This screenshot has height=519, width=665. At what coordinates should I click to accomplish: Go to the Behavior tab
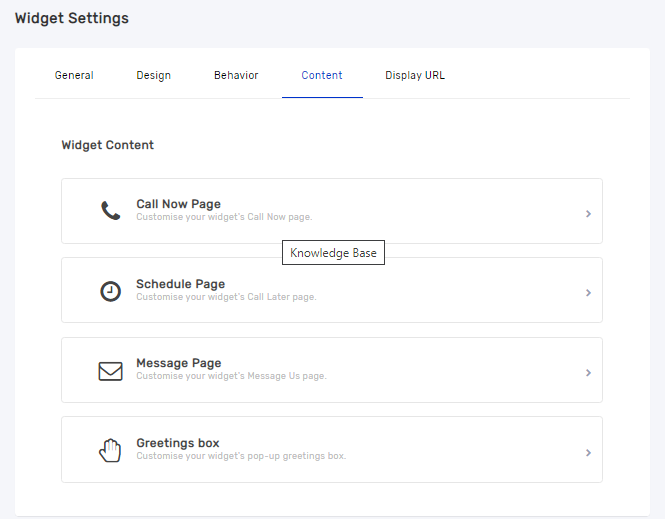tap(236, 75)
